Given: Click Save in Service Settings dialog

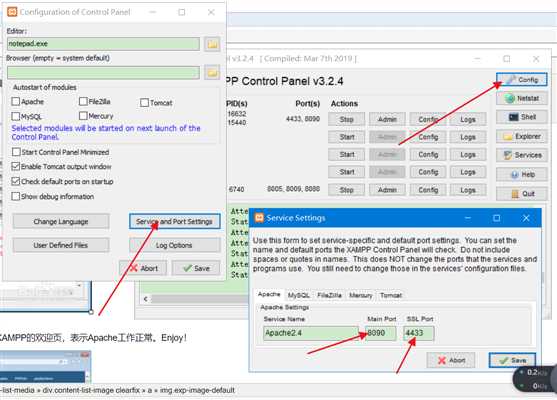Looking at the screenshot, I should point(512,360).
